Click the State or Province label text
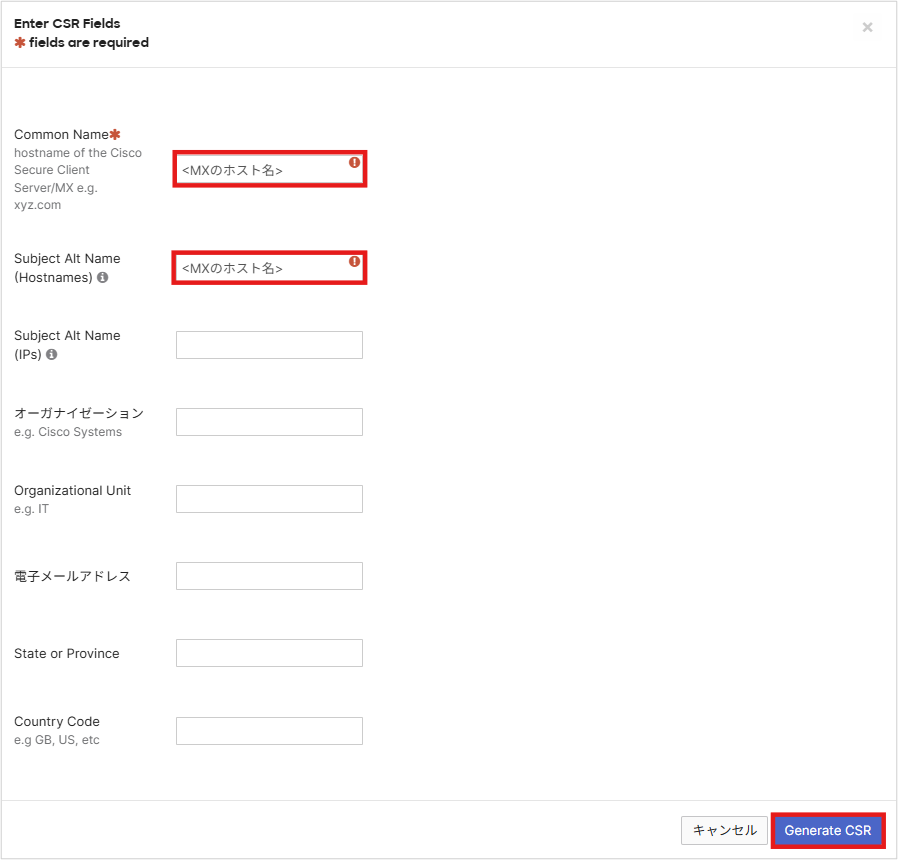898x860 pixels. pos(66,653)
